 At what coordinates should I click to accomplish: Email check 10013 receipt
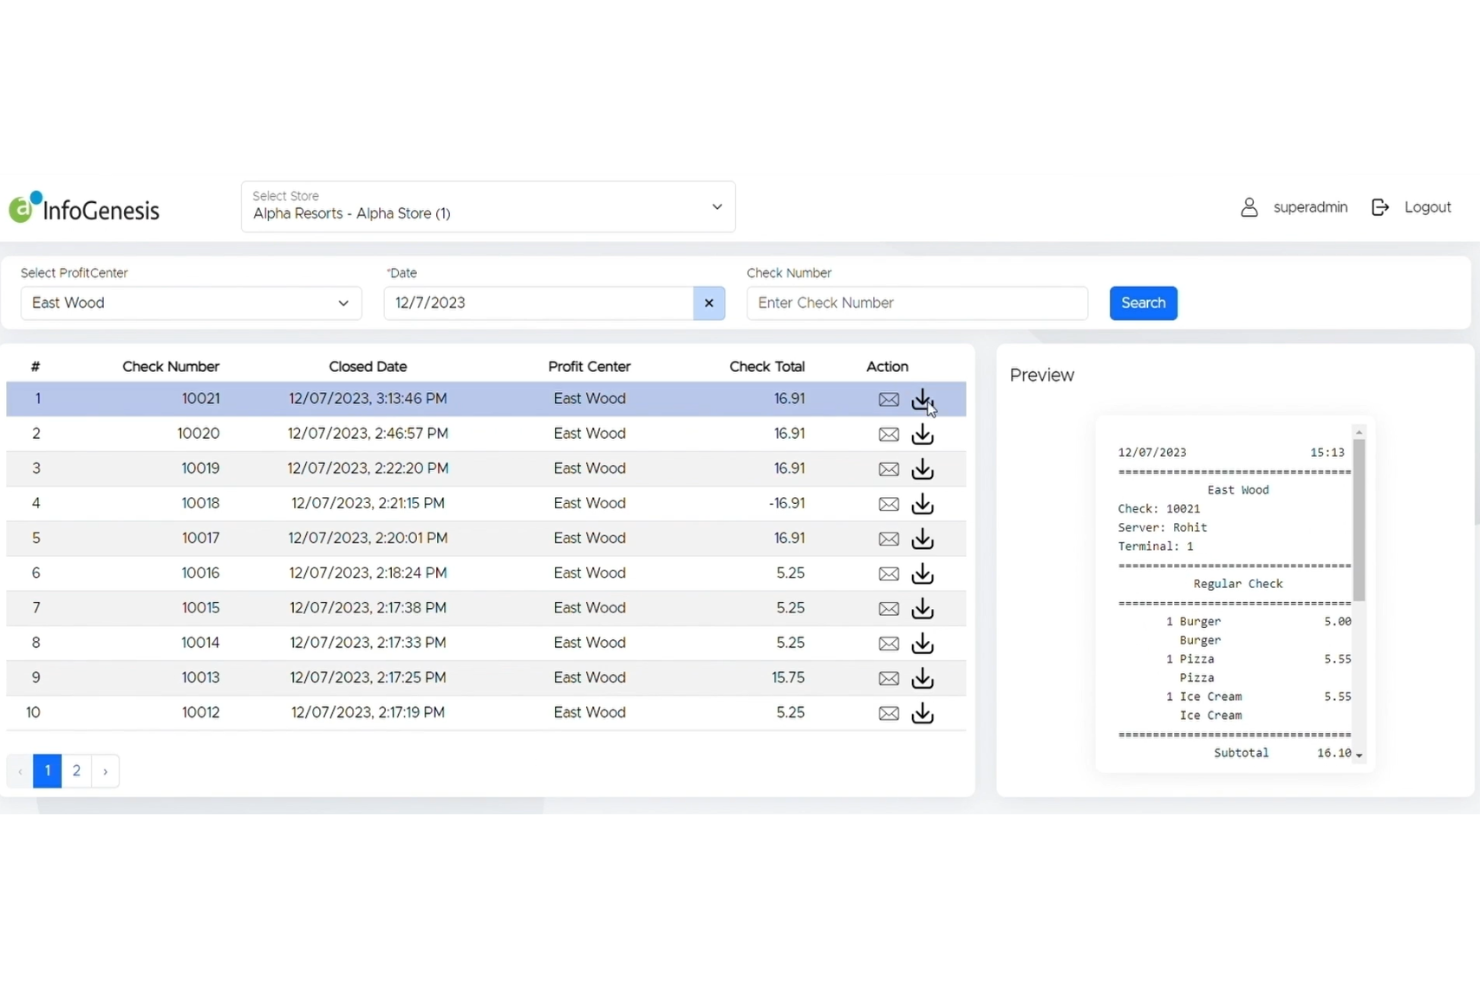tap(888, 679)
